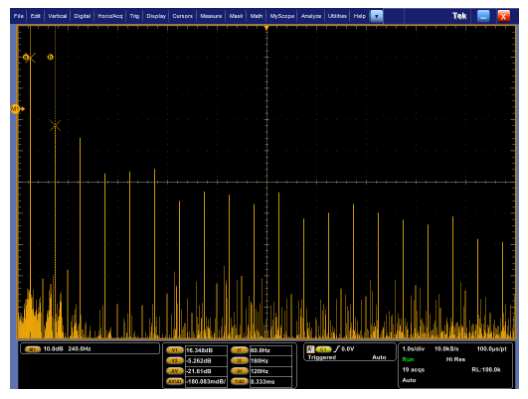Click the cursor b crosshair on spectrum
This screenshot has height=399, width=528.
click(x=55, y=126)
